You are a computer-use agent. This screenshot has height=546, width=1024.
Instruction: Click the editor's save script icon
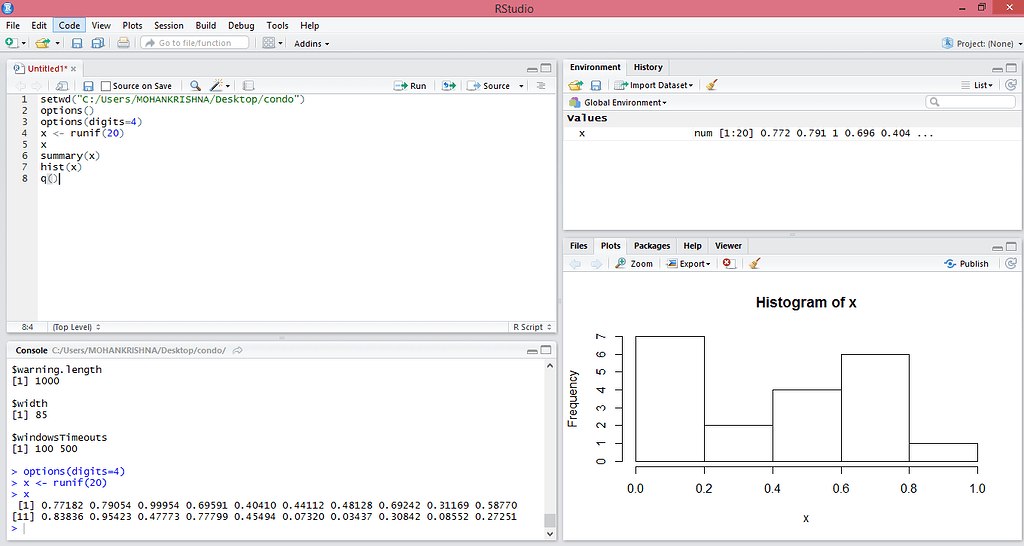88,86
